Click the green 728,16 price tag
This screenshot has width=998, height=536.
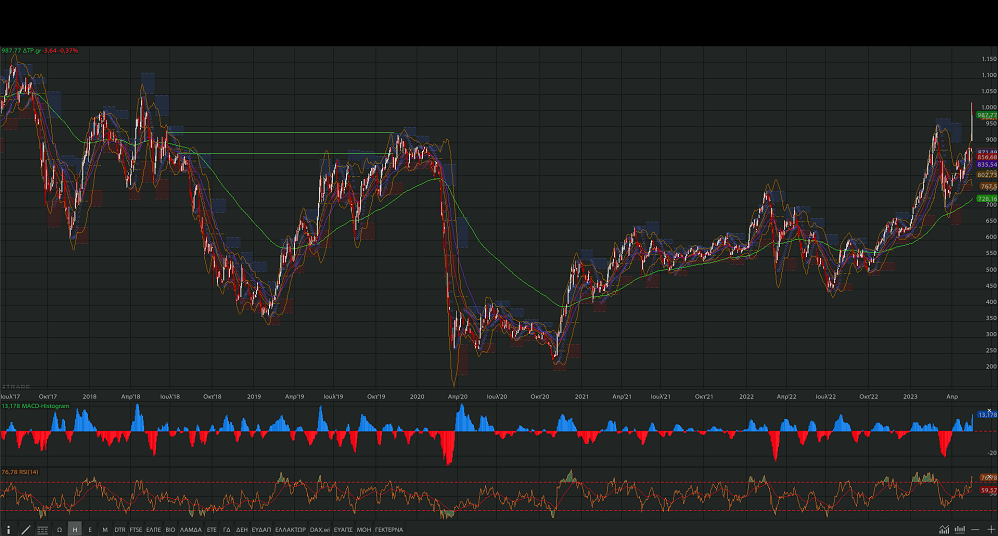(987, 199)
